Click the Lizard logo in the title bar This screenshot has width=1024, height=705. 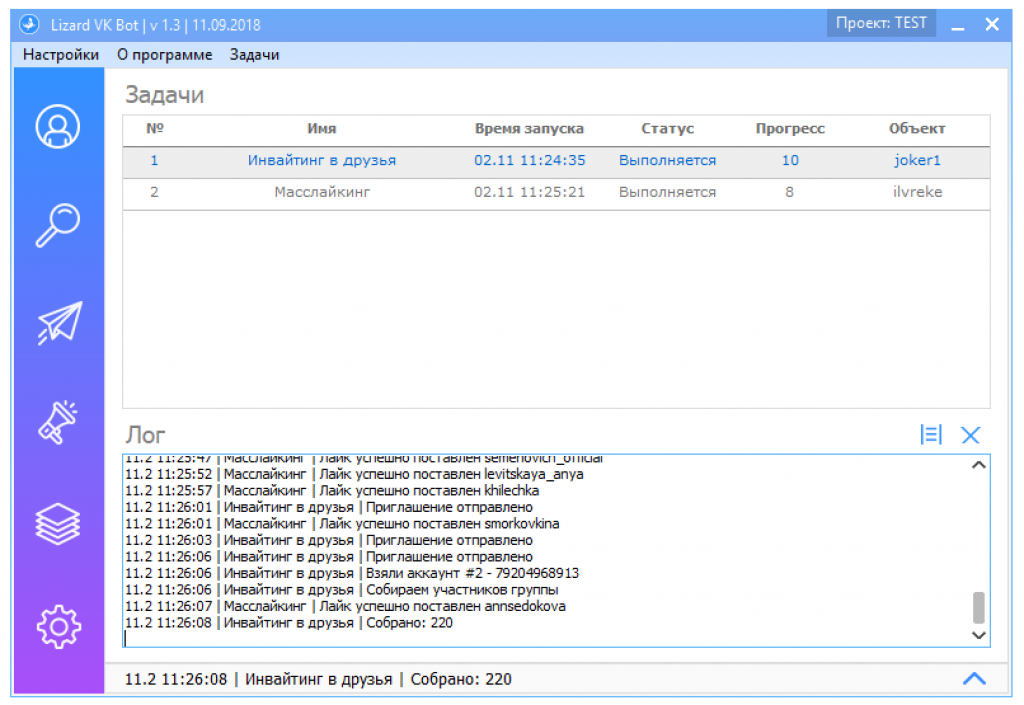[x=29, y=25]
